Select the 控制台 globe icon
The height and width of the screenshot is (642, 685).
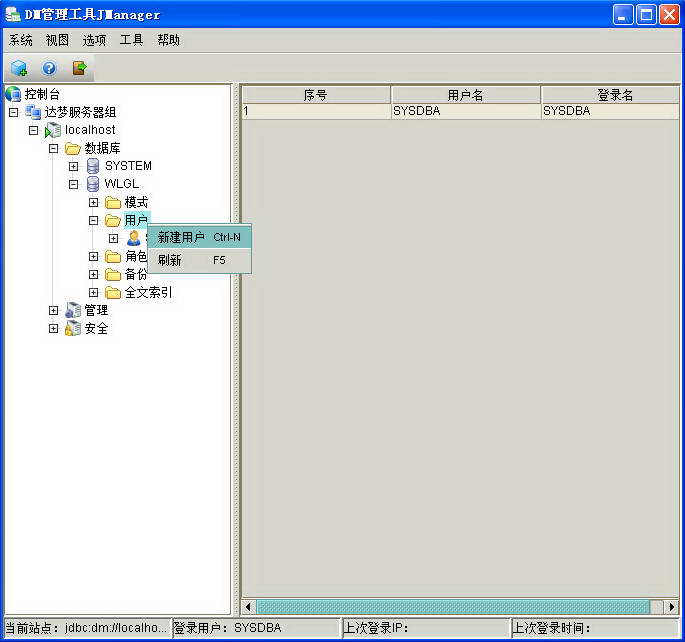pyautogui.click(x=13, y=94)
